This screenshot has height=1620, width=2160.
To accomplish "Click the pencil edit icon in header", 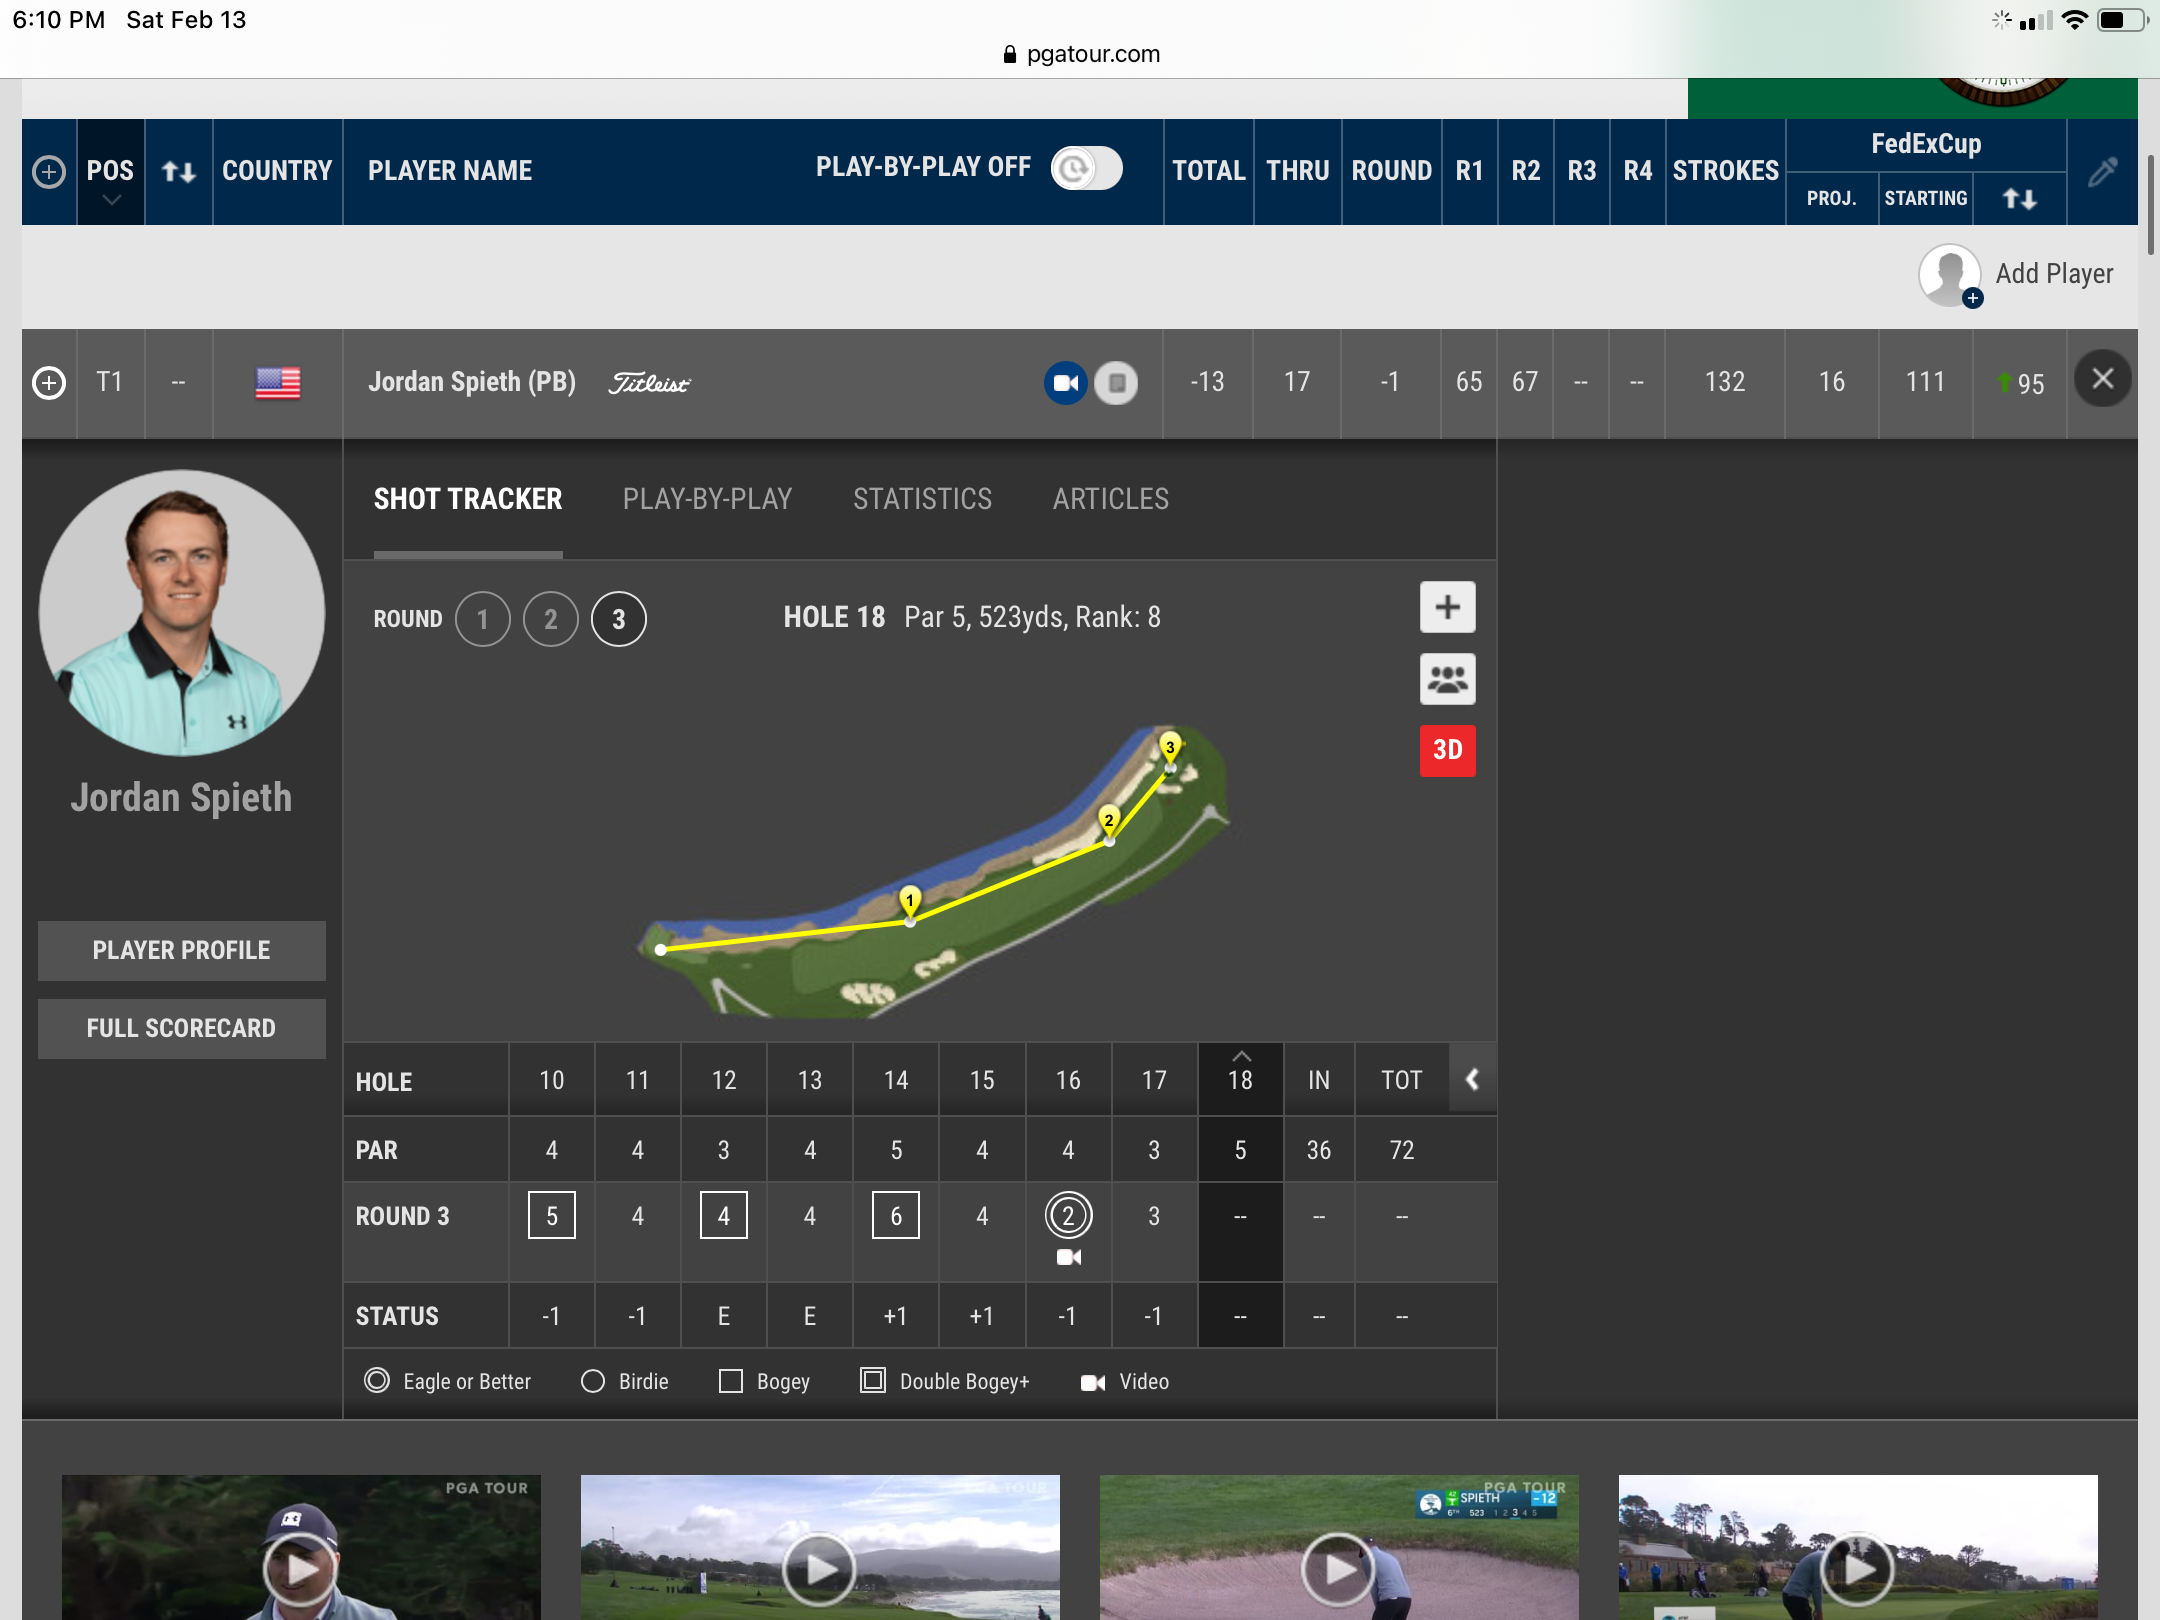I will click(x=2102, y=172).
